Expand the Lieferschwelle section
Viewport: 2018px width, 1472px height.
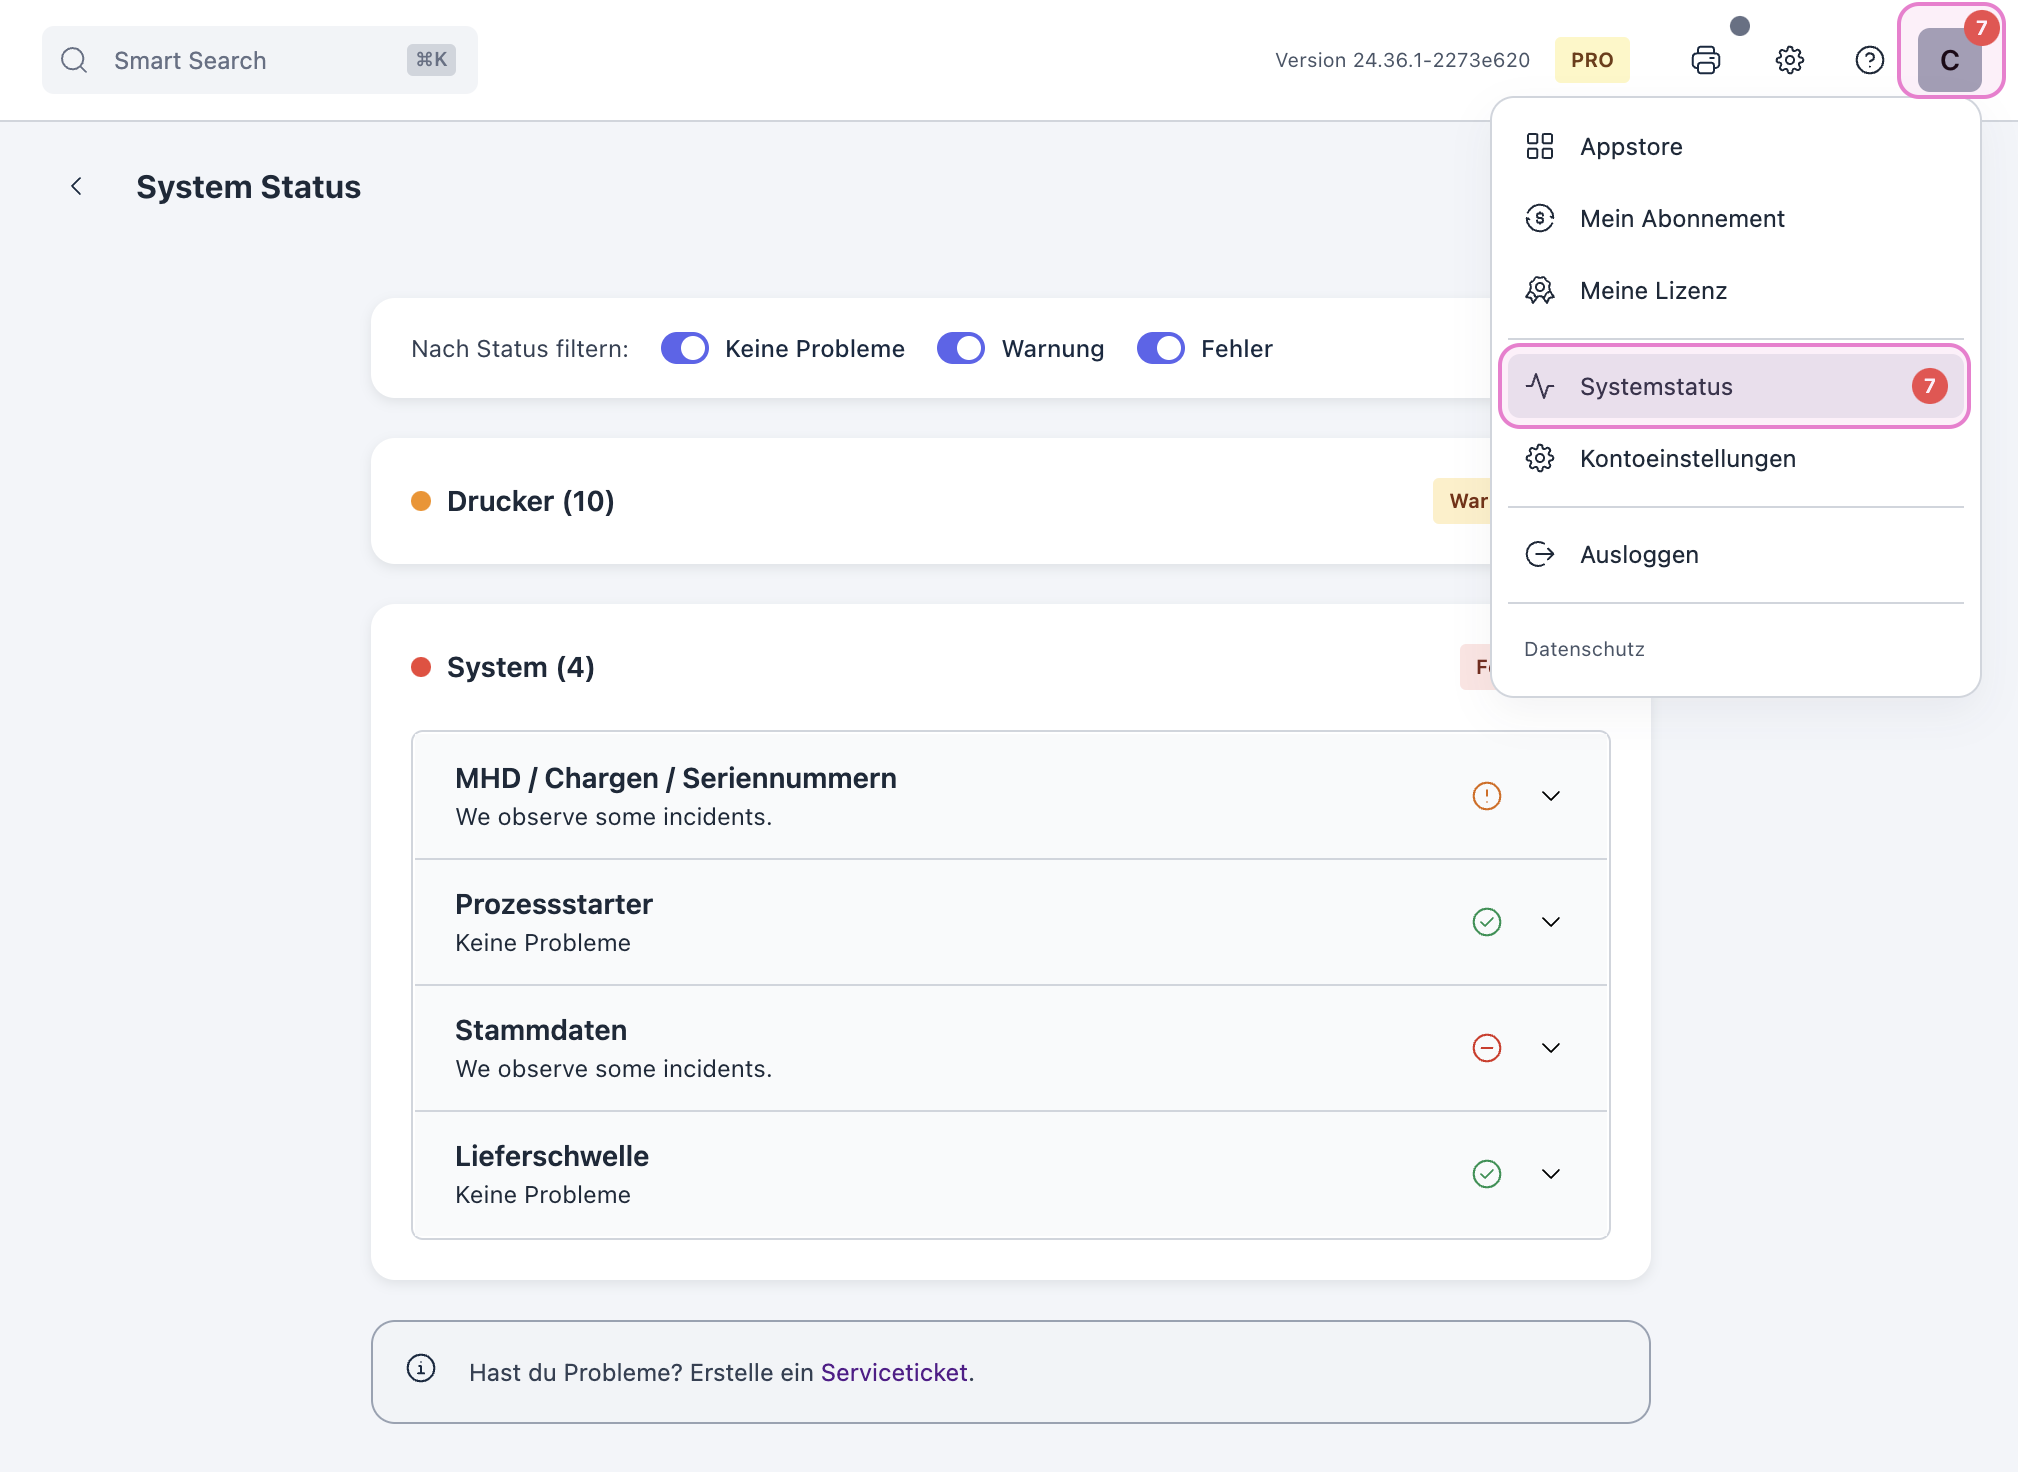1551,1174
